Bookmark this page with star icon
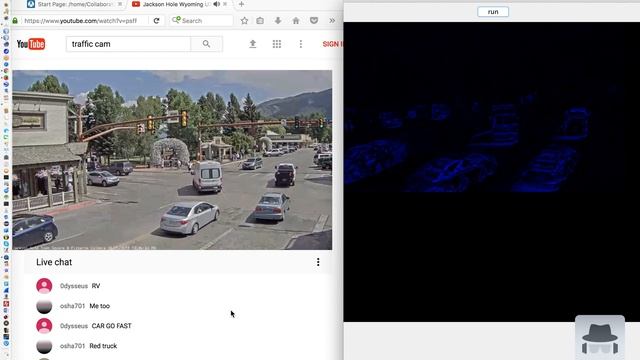This screenshot has height=360, width=640. coord(244,20)
